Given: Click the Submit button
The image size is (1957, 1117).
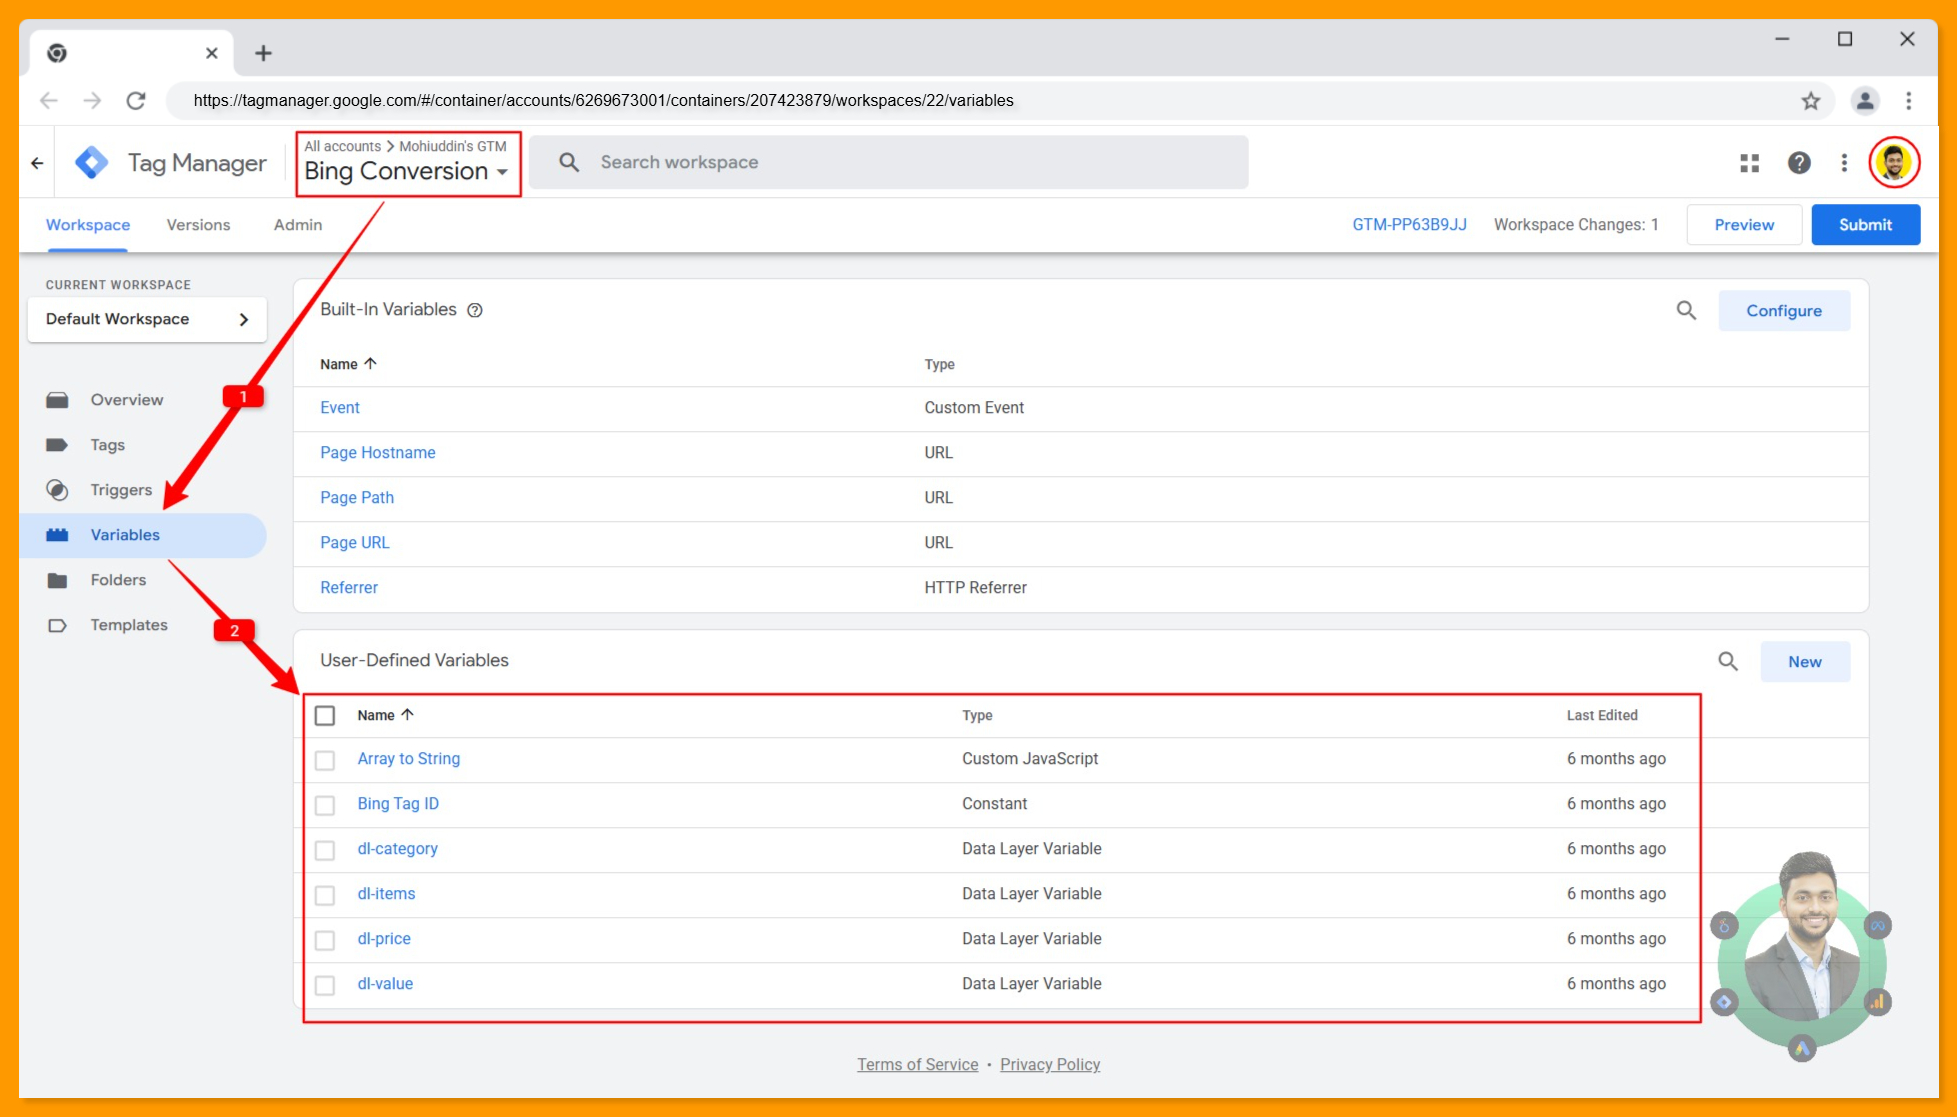Looking at the screenshot, I should tap(1865, 224).
